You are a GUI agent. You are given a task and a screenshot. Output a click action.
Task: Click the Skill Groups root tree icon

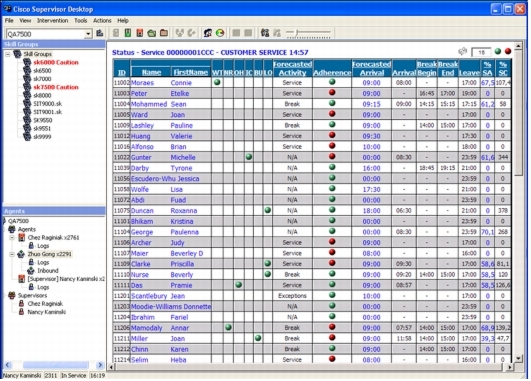(17, 54)
